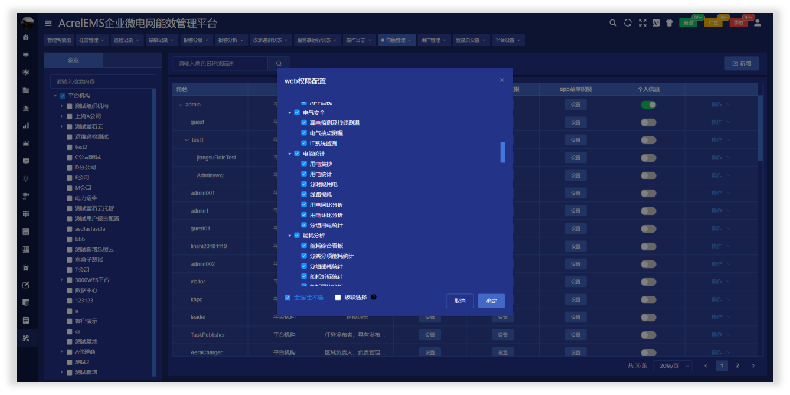
Task: Collapse the admin row in the role table
Action: point(181,105)
